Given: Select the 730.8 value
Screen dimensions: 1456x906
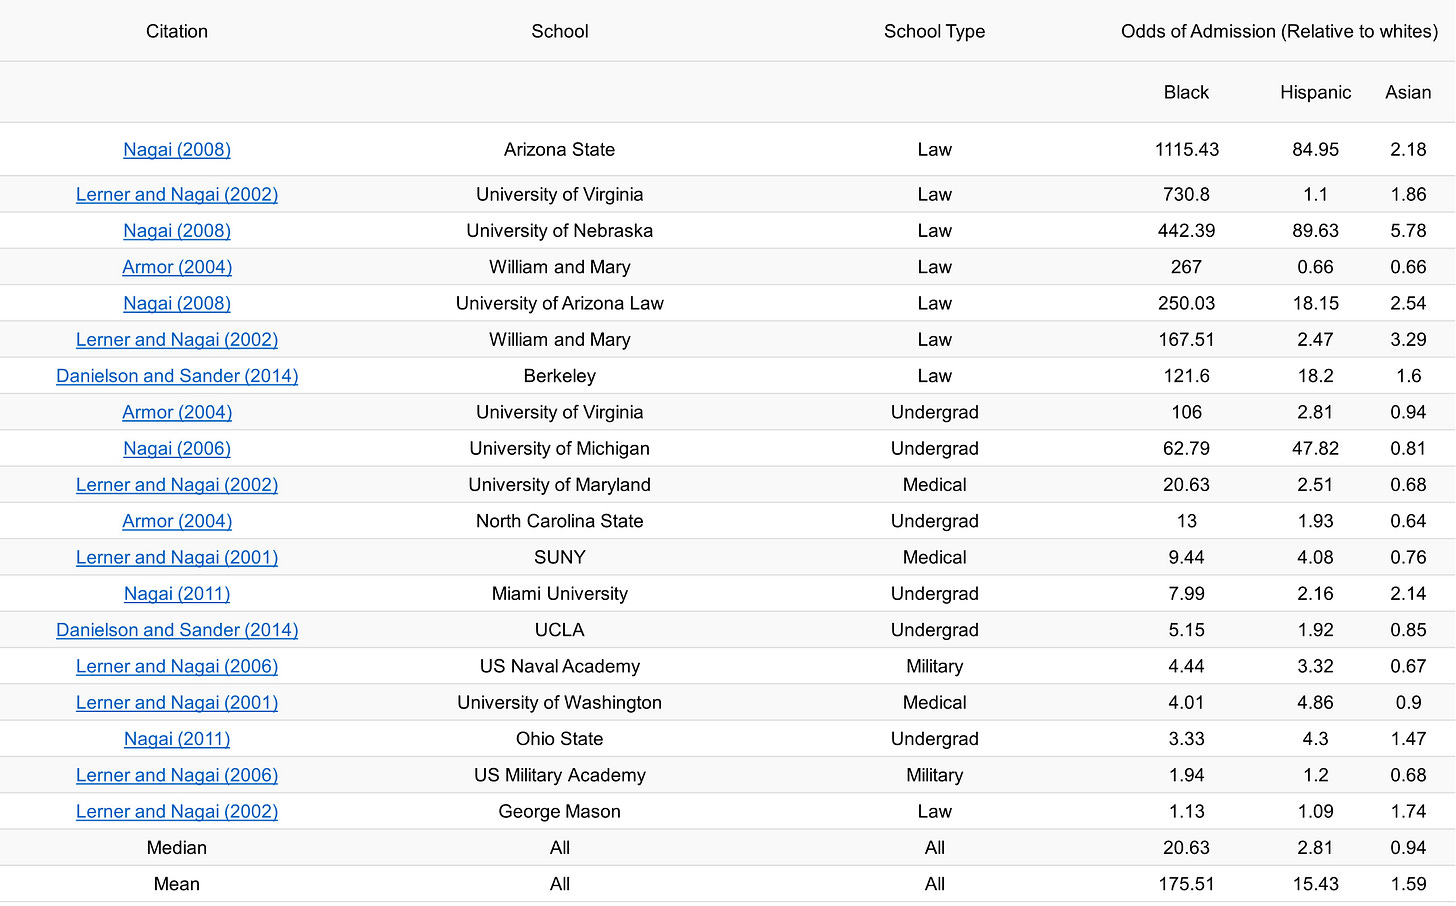Looking at the screenshot, I should tap(1186, 194).
